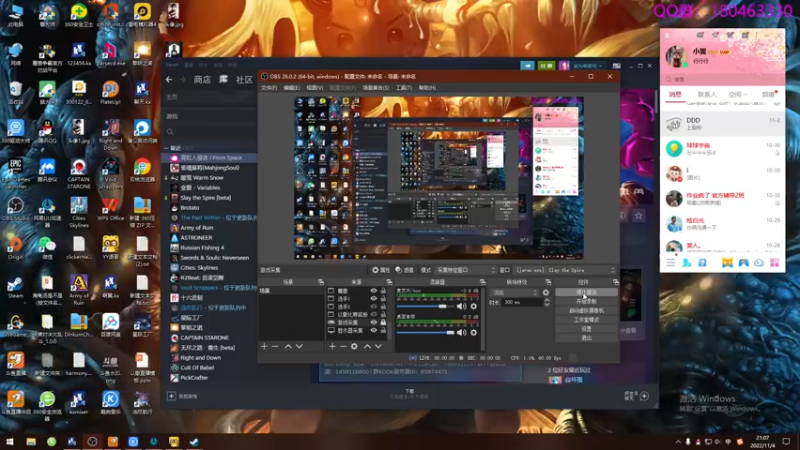Add a new source with plus icon
Viewport: 800px width, 450px height.
click(332, 346)
